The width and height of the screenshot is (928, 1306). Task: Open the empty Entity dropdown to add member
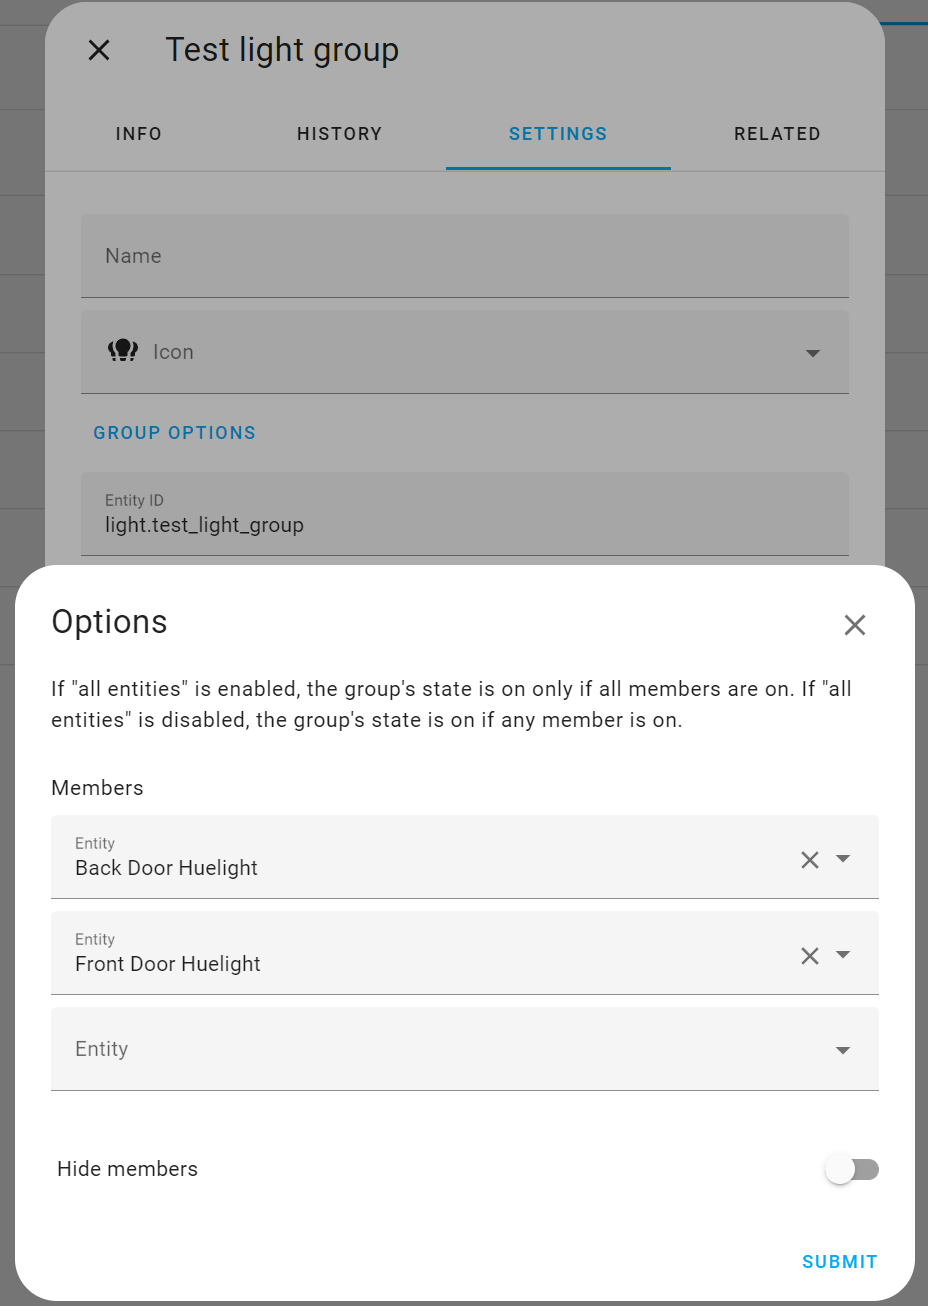click(842, 1049)
